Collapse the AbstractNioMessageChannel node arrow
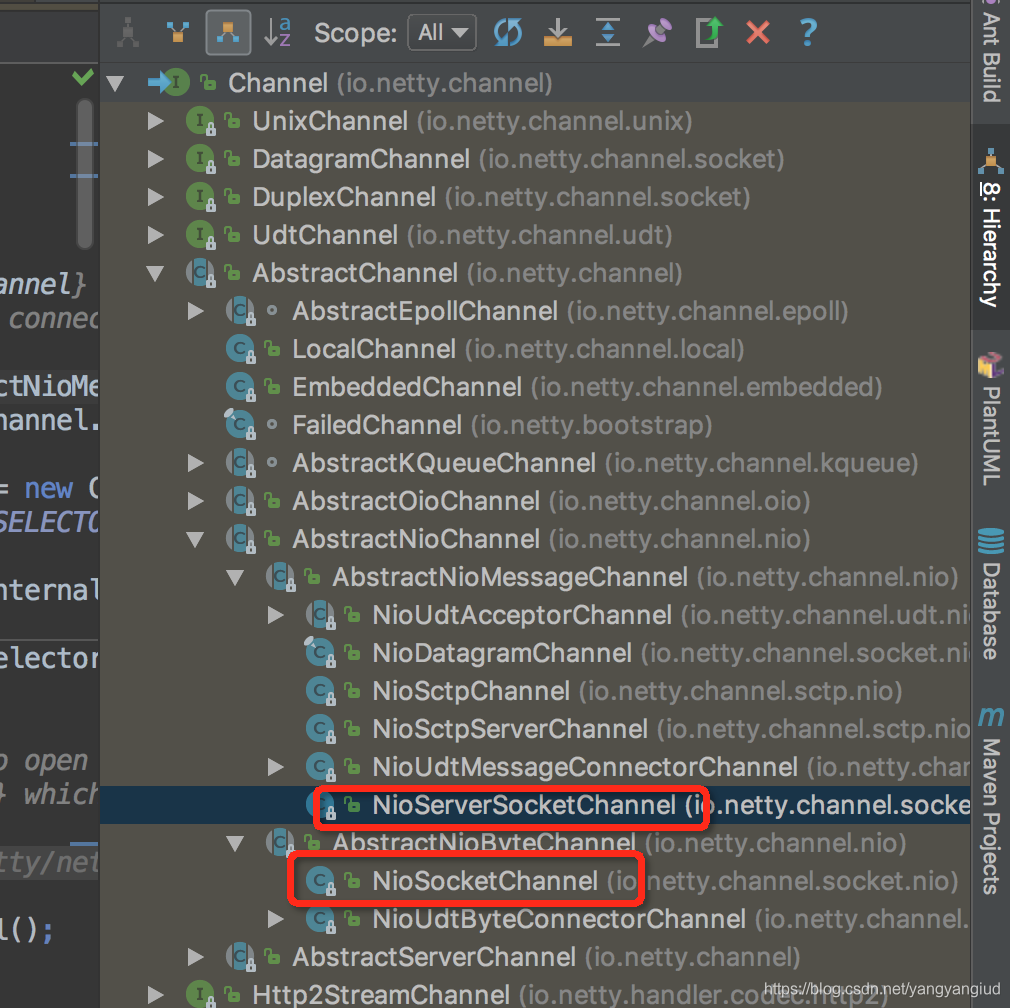Image resolution: width=1010 pixels, height=1008 pixels. click(x=235, y=577)
